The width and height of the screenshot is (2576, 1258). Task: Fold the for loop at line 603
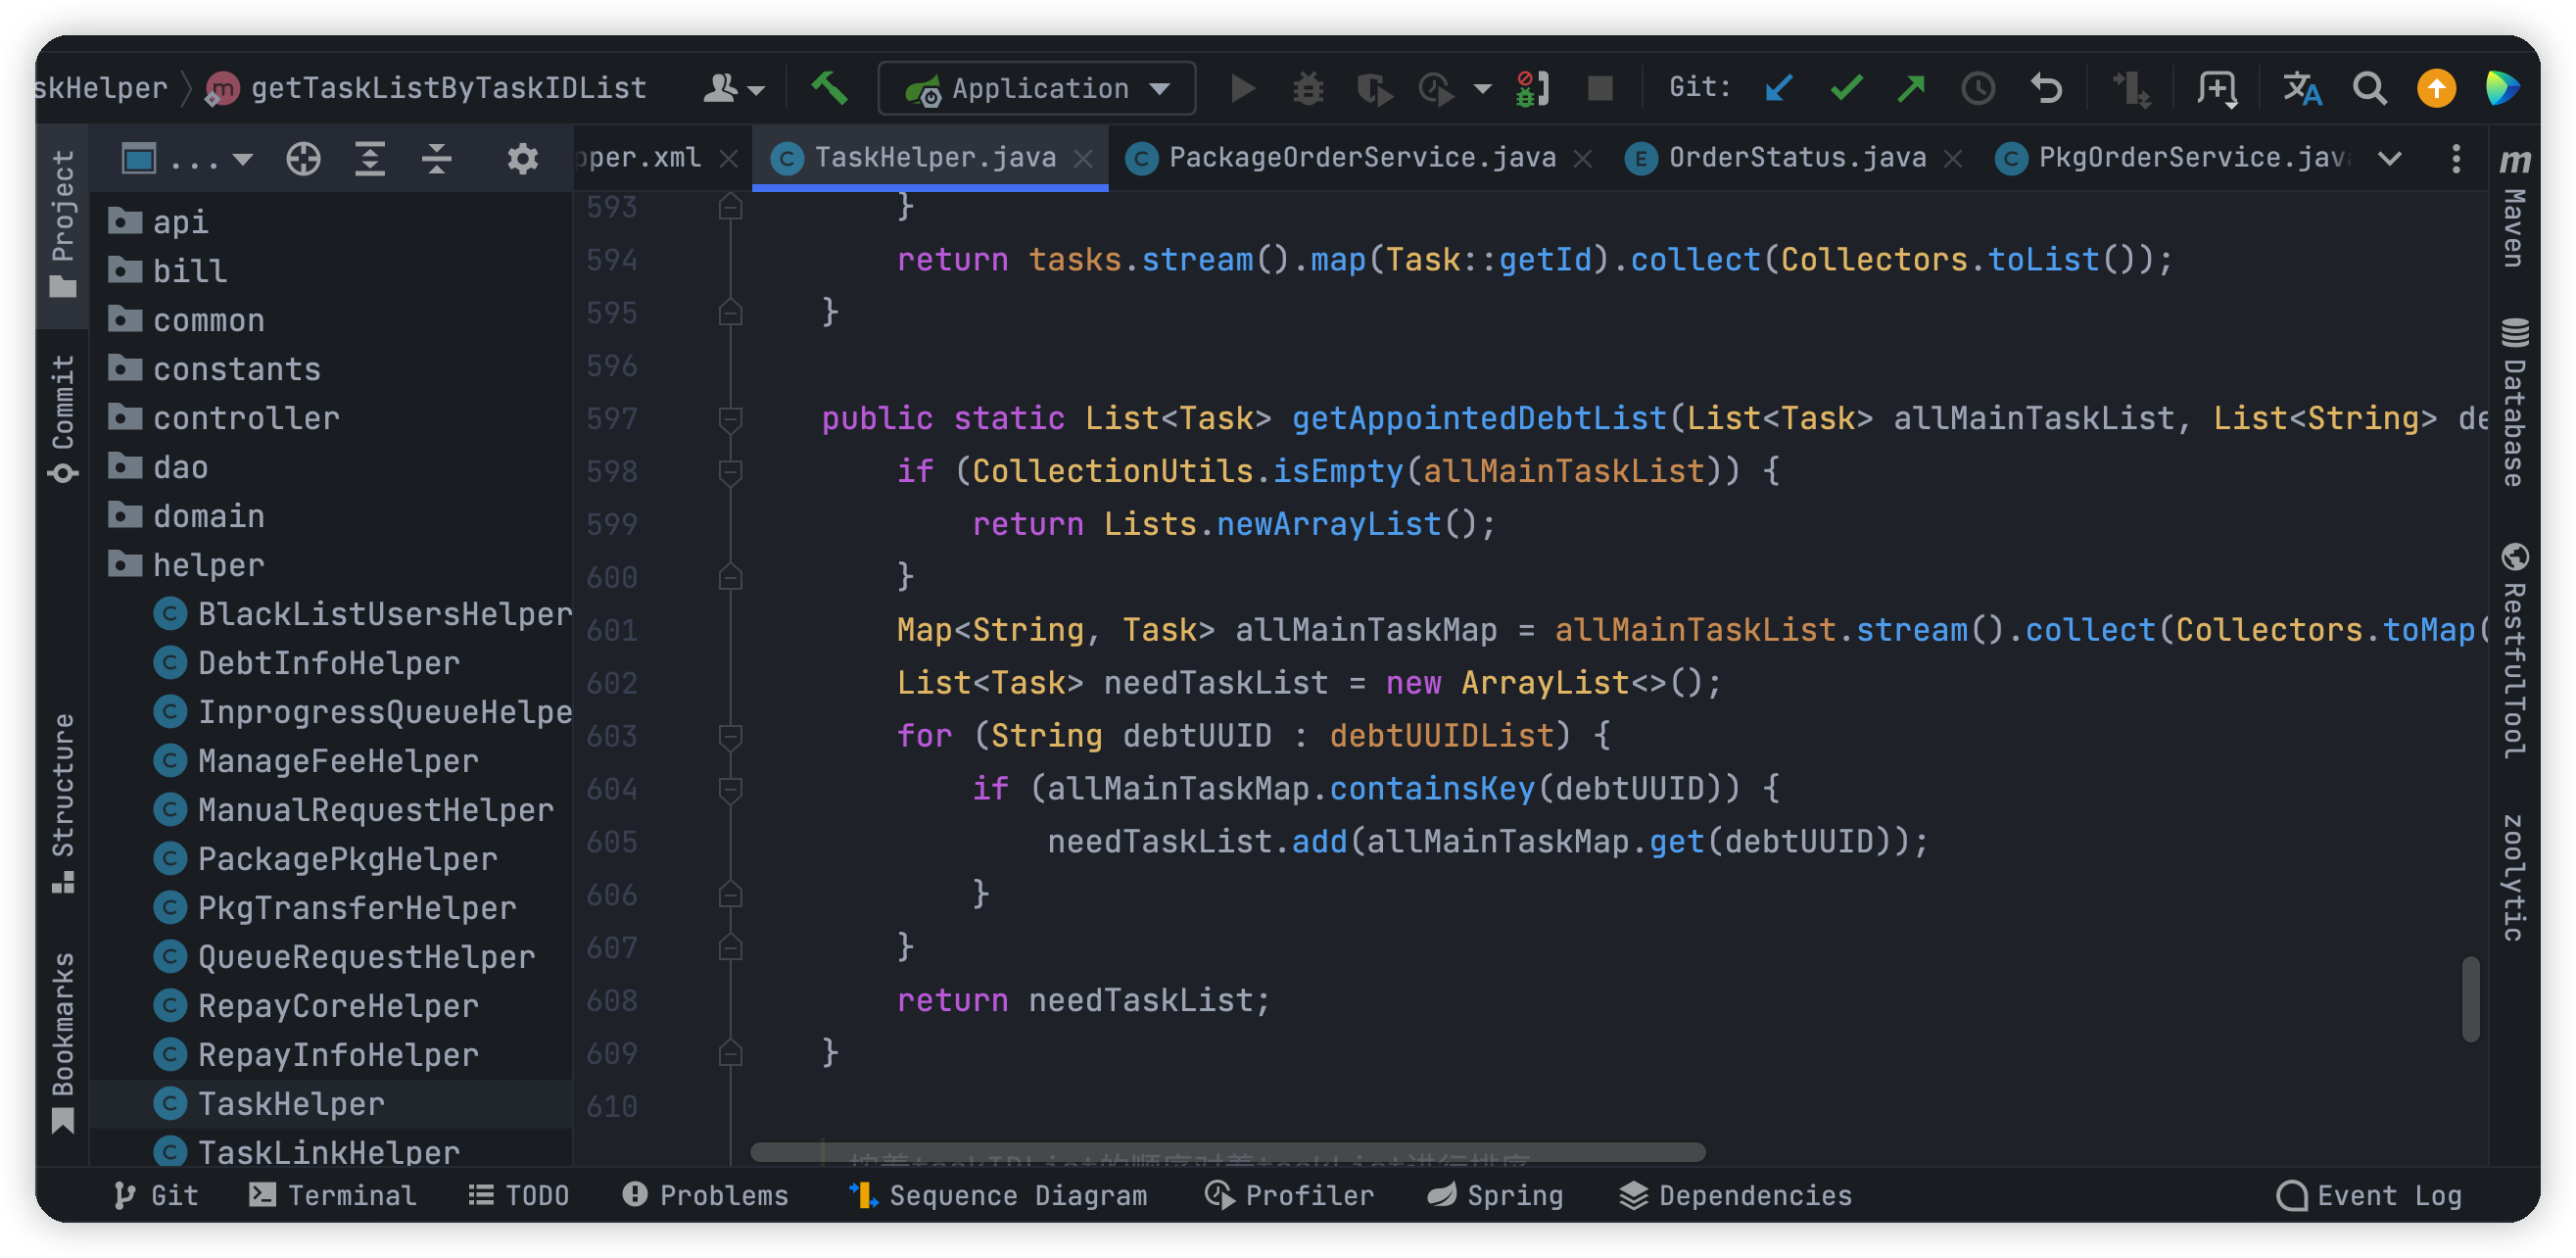point(730,737)
